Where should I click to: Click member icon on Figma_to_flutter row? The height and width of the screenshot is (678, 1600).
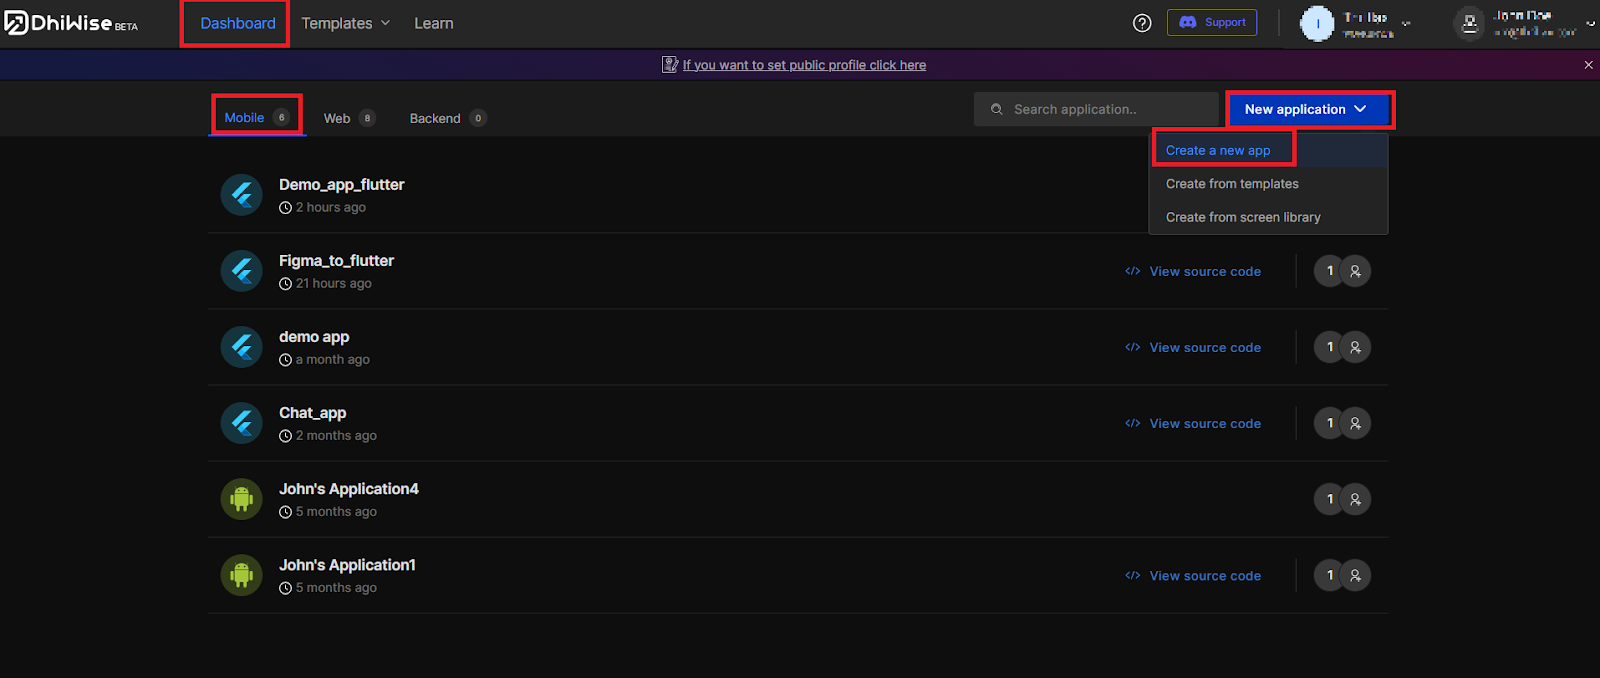[1355, 271]
